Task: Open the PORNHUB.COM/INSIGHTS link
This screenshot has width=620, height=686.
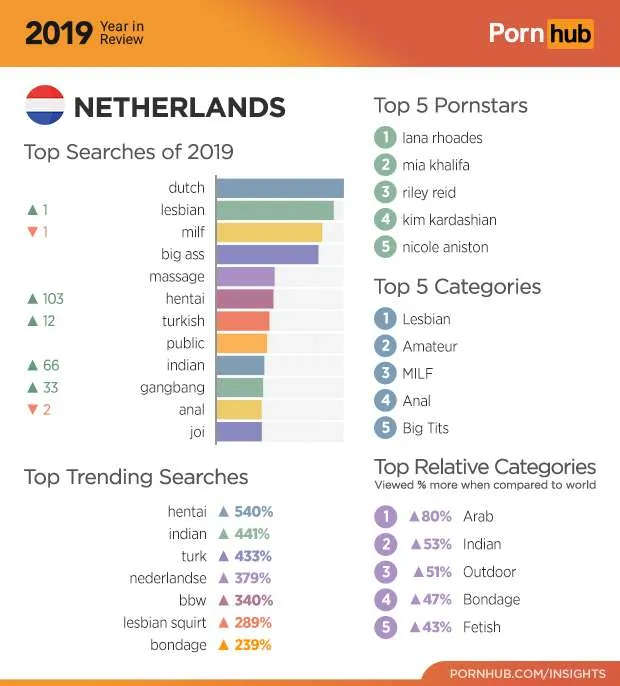Action: (527, 672)
